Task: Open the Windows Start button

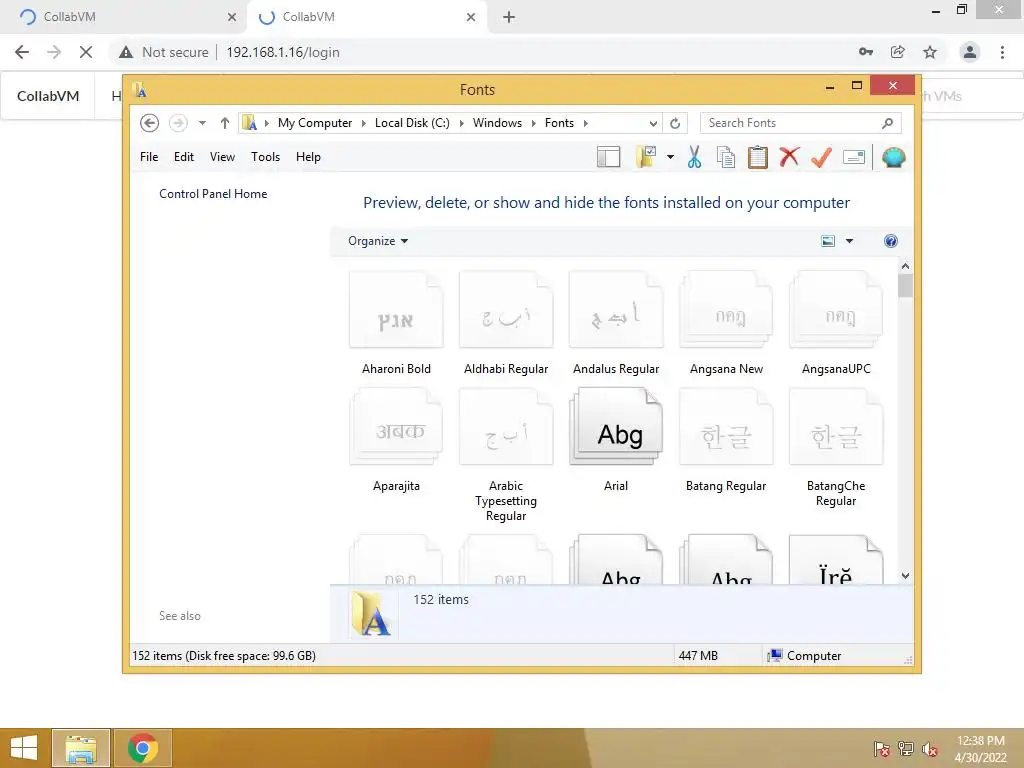Action: pos(24,748)
